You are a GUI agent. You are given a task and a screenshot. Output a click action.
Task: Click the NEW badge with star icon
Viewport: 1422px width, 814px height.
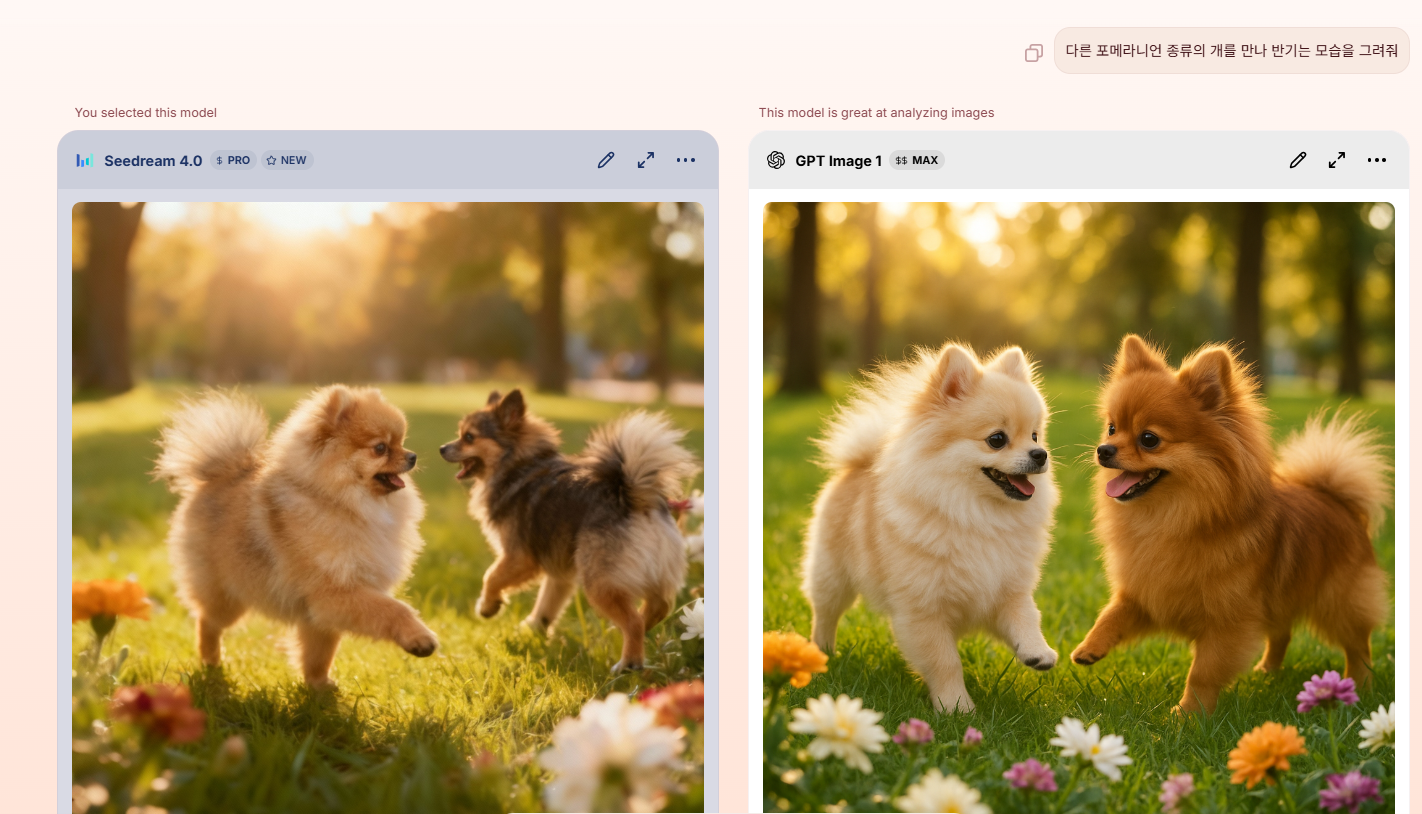coord(287,161)
